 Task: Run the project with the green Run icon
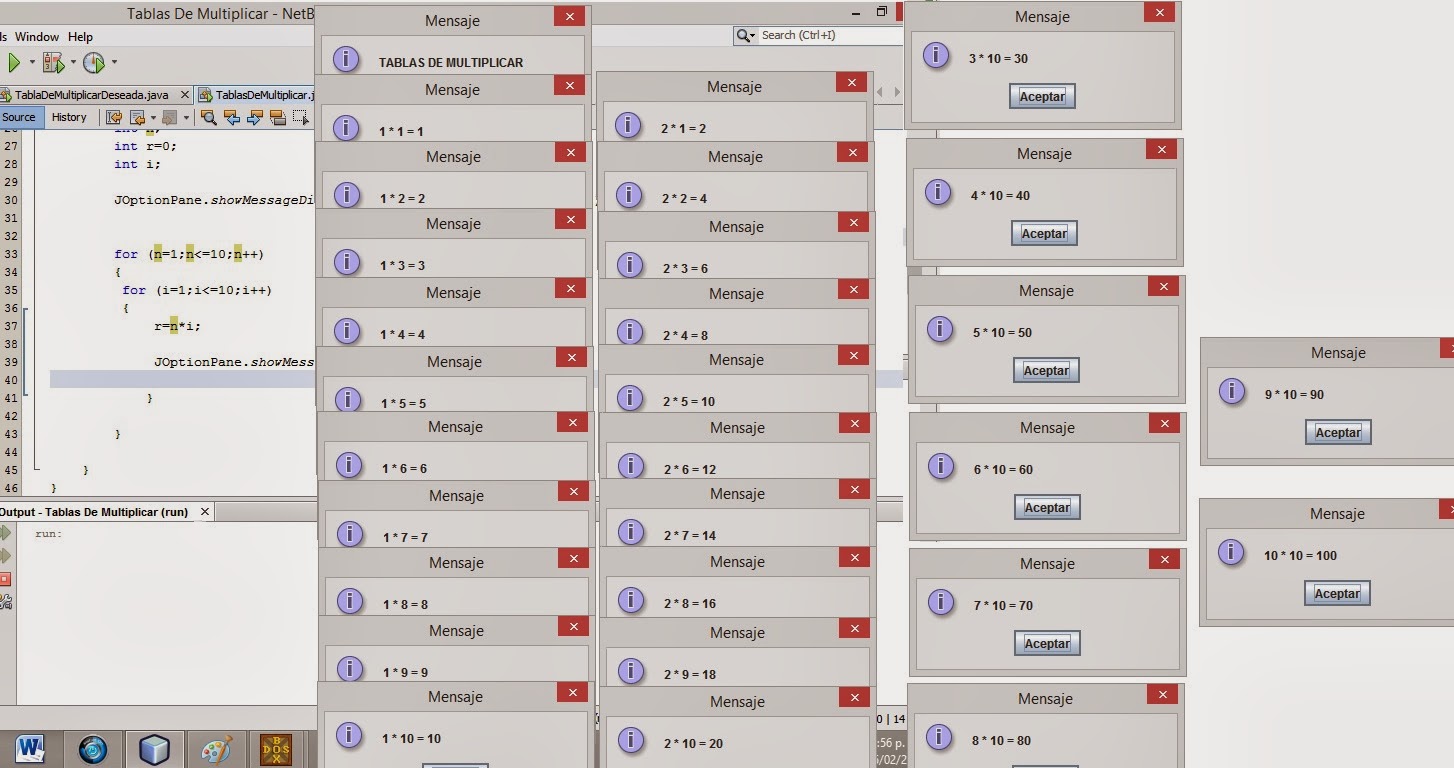[15, 62]
